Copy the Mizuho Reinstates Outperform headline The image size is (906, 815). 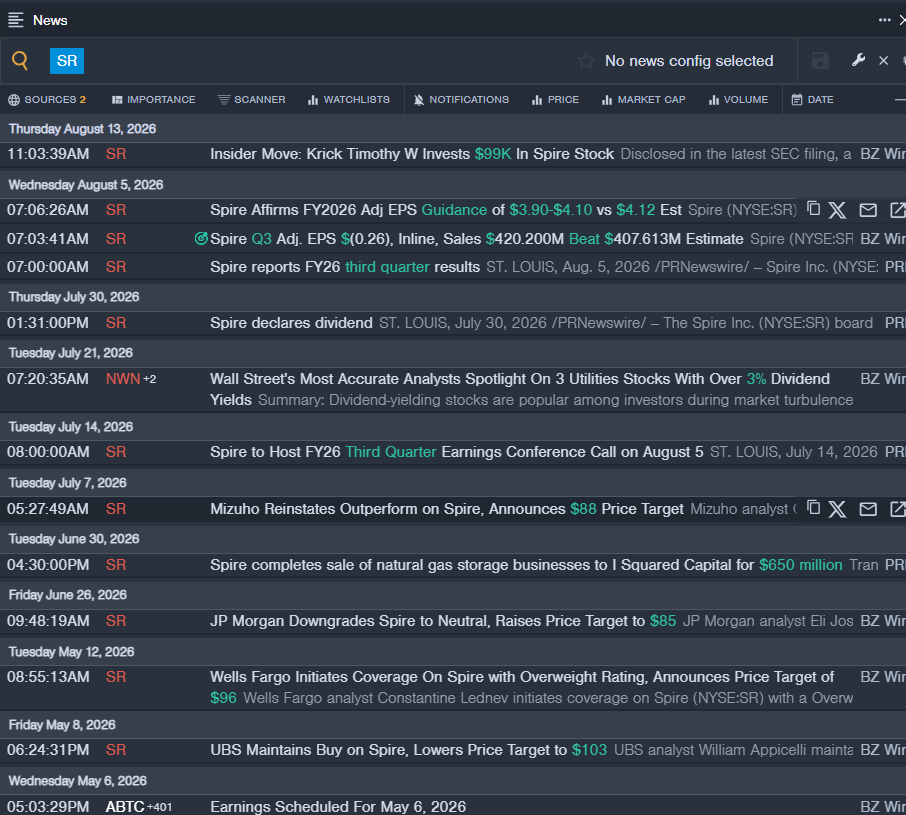(814, 508)
